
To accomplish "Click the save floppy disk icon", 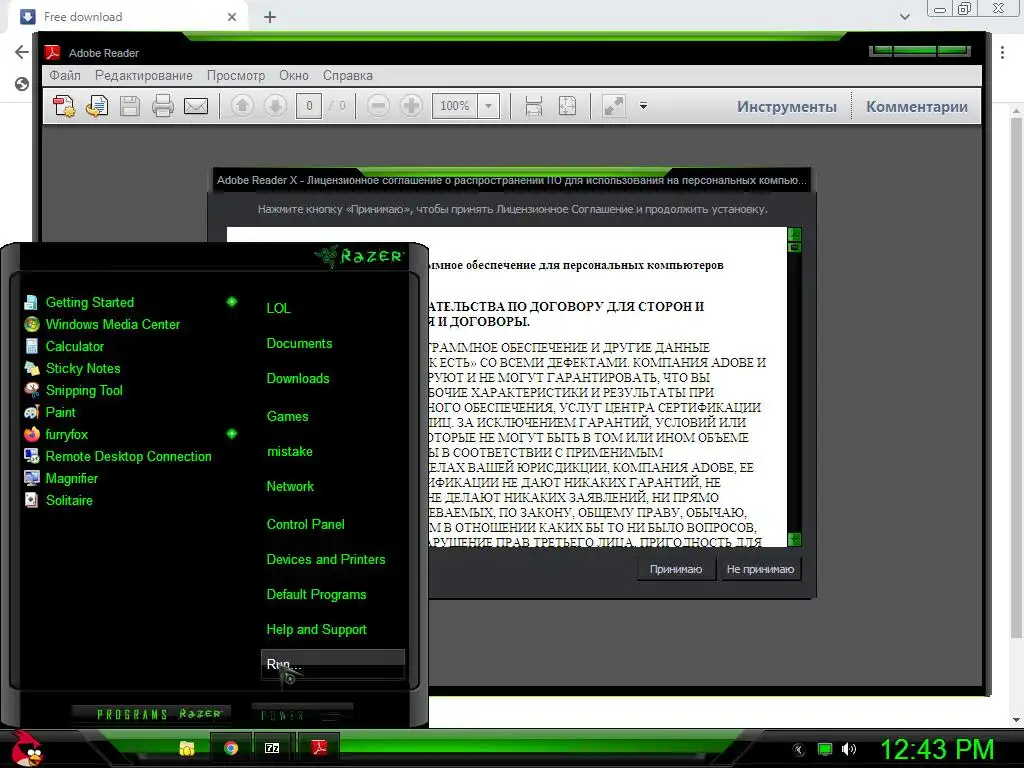I will (130, 106).
